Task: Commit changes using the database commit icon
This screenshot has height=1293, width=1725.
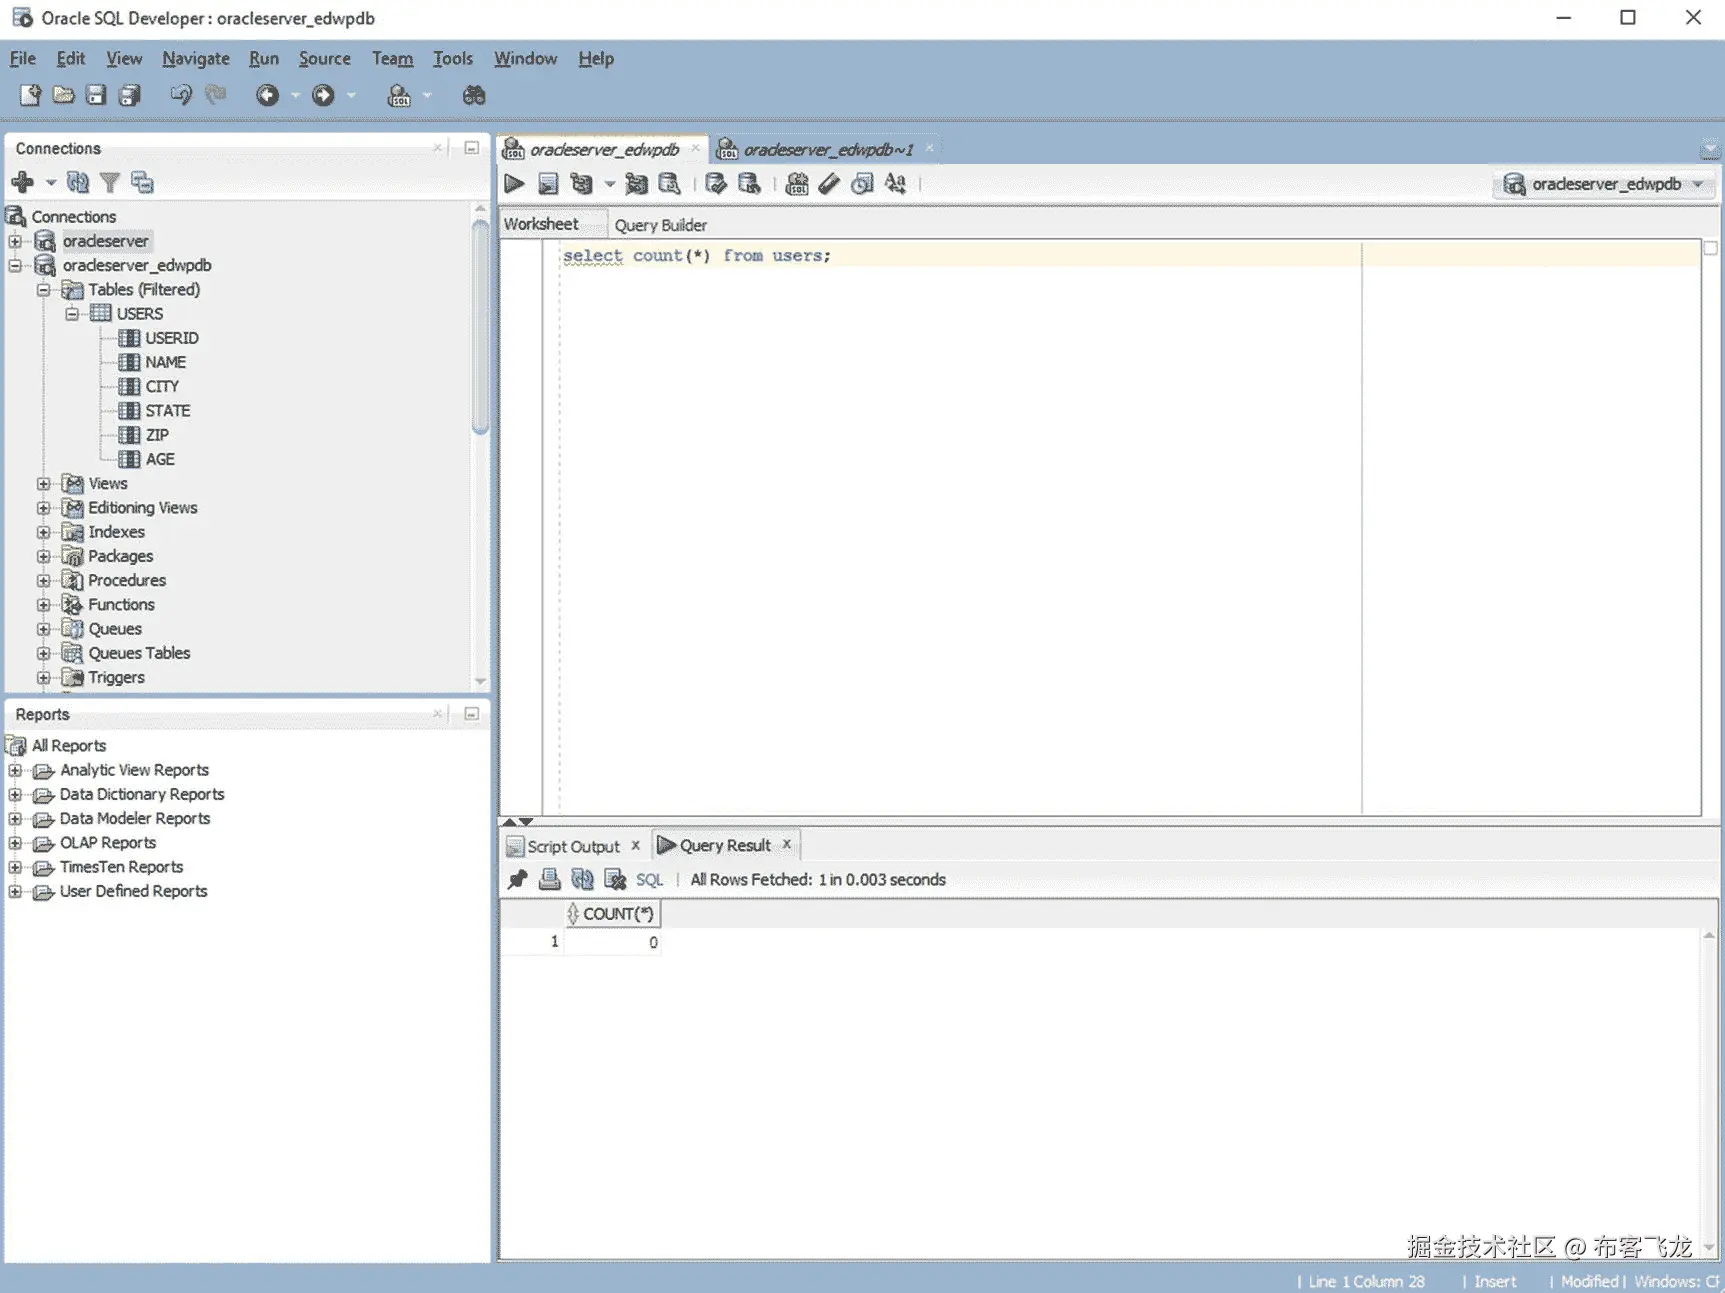Action: (x=714, y=183)
